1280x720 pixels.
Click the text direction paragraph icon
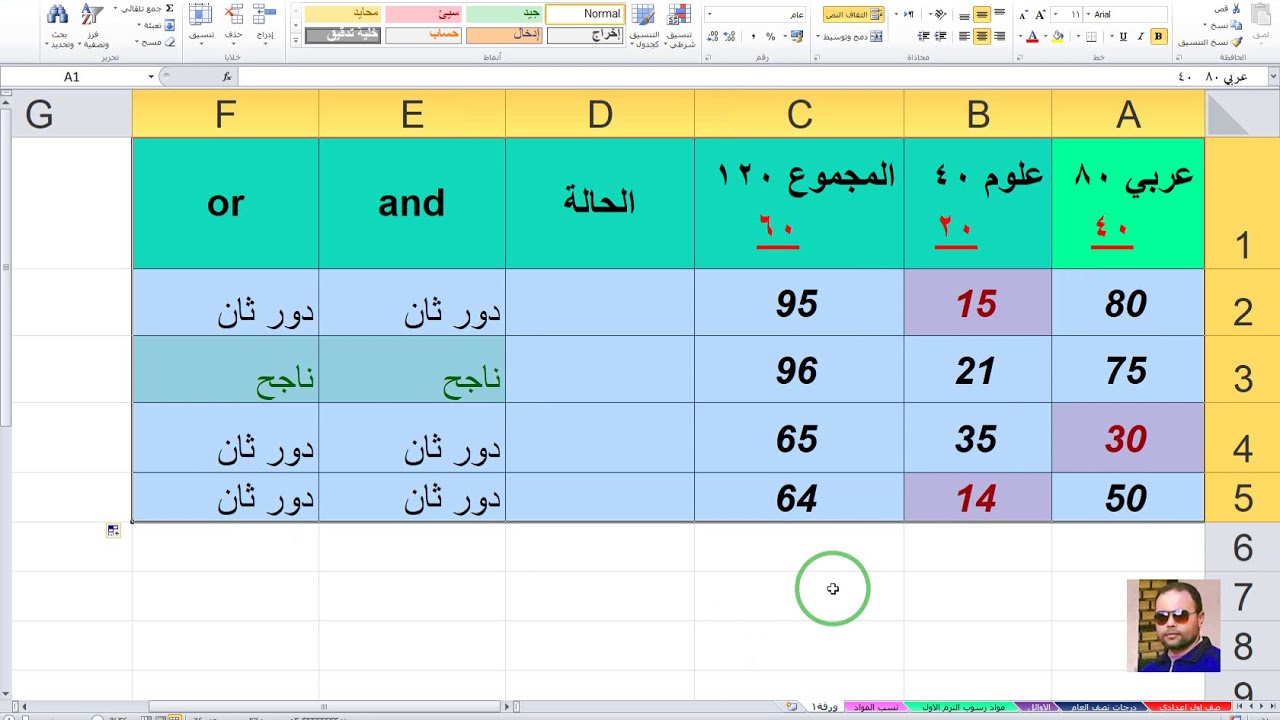[x=909, y=14]
